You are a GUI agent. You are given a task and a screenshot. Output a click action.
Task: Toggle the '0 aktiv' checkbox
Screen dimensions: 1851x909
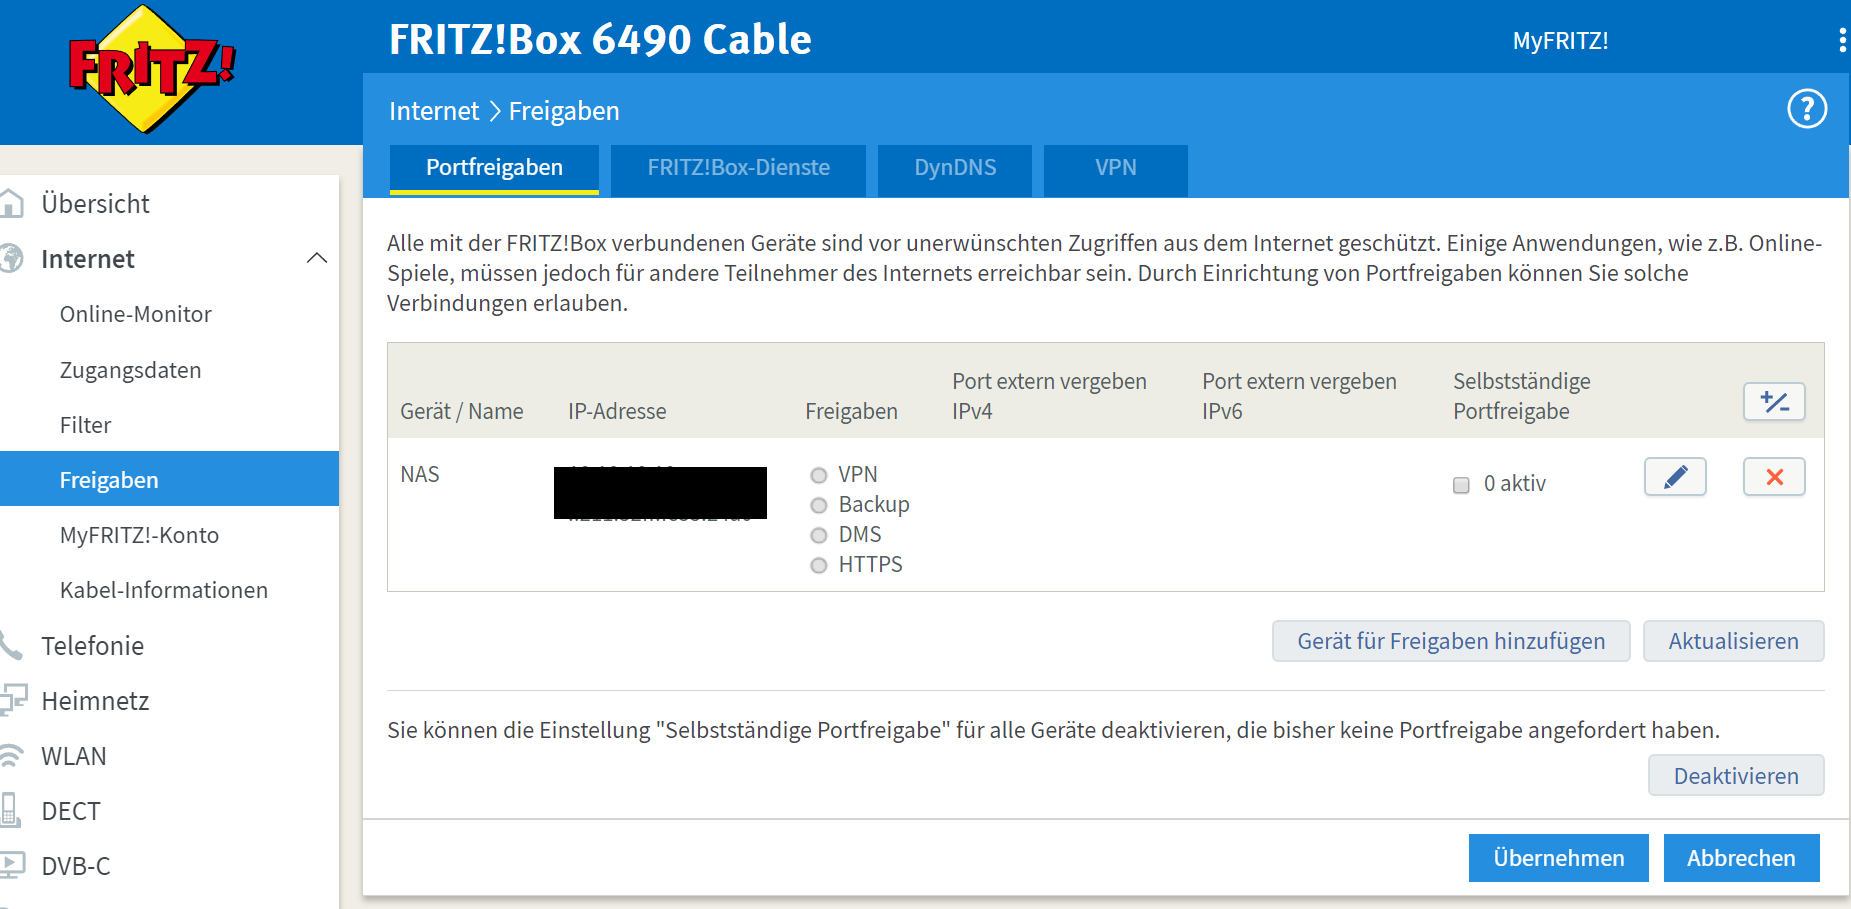[1461, 485]
